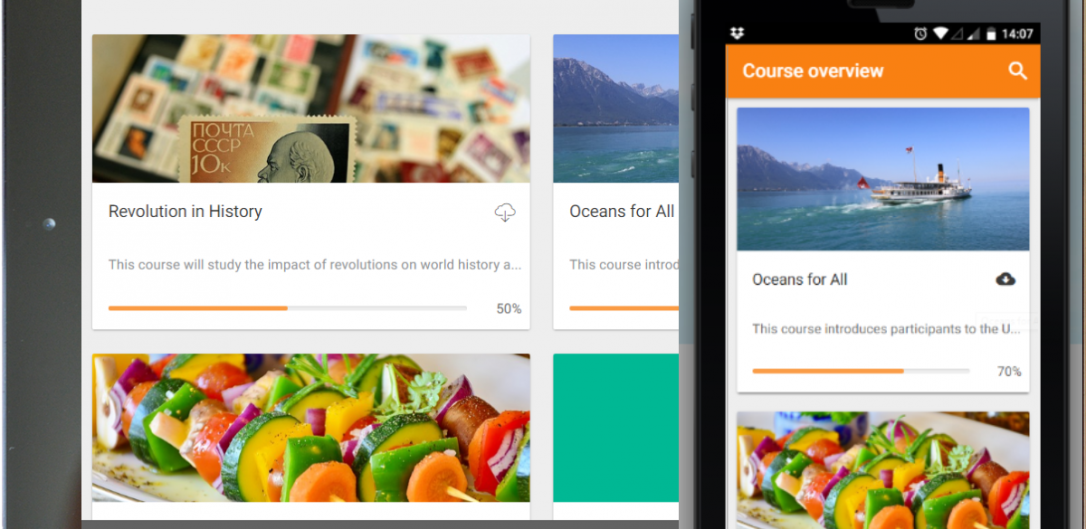1086x529 pixels.
Task: Click the Revolution in History description text
Action: 314,264
